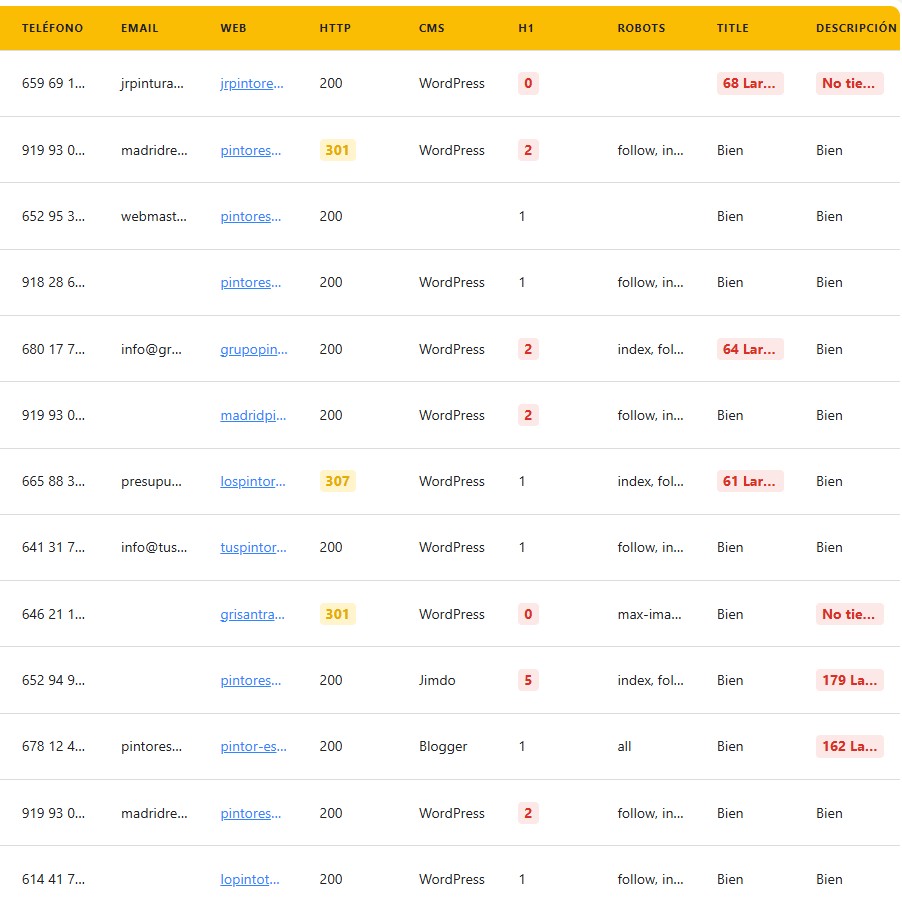This screenshot has height=904, width=902.
Task: Click the H1 badge showing 5
Action: click(x=528, y=681)
